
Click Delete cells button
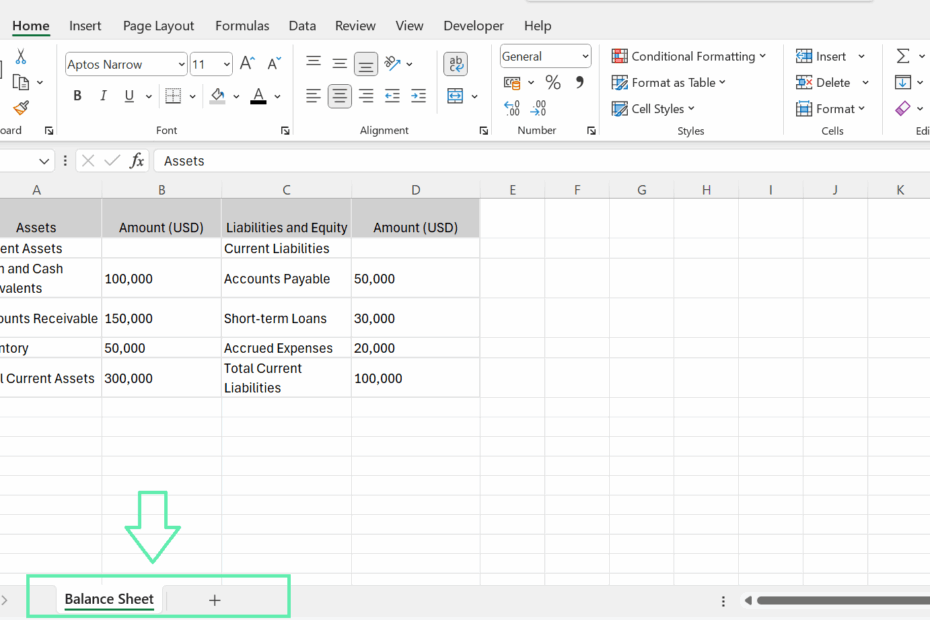[x=823, y=82]
